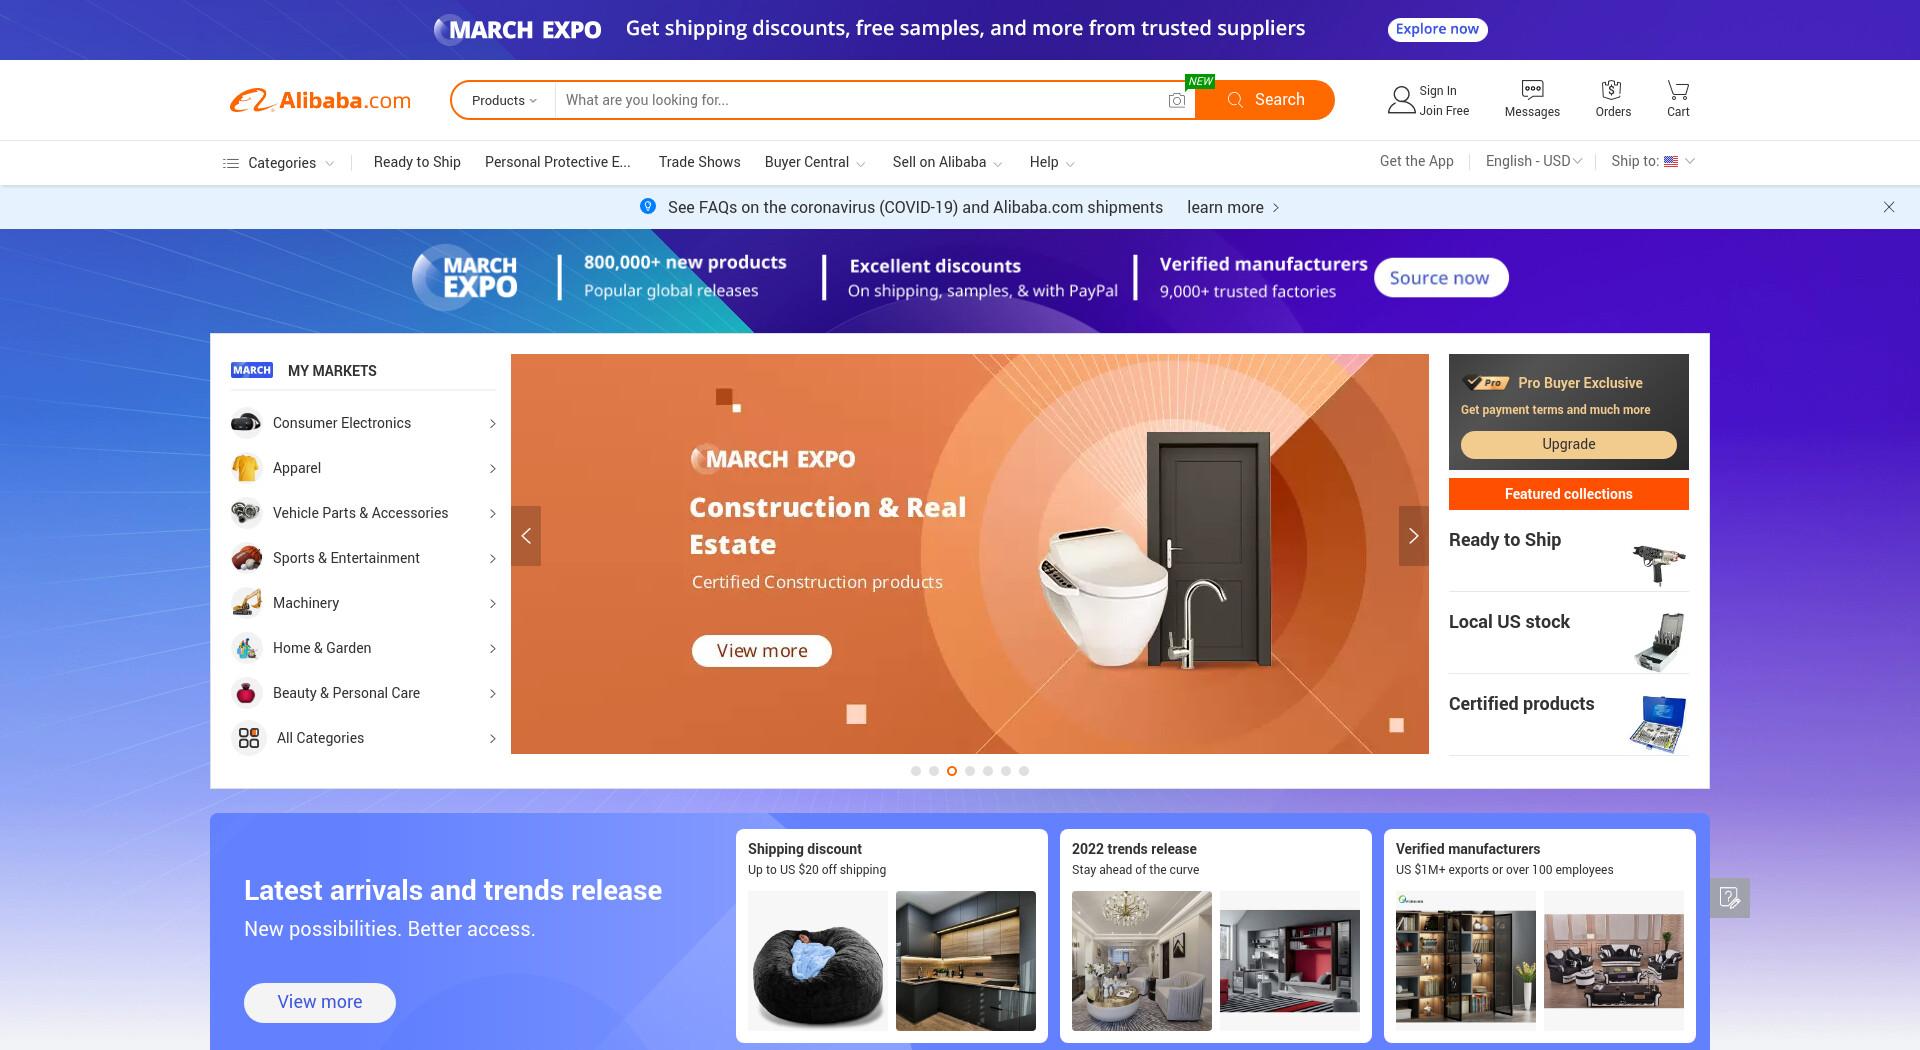Viewport: 1920px width, 1050px height.
Task: Open image search camera icon
Action: [x=1177, y=100]
